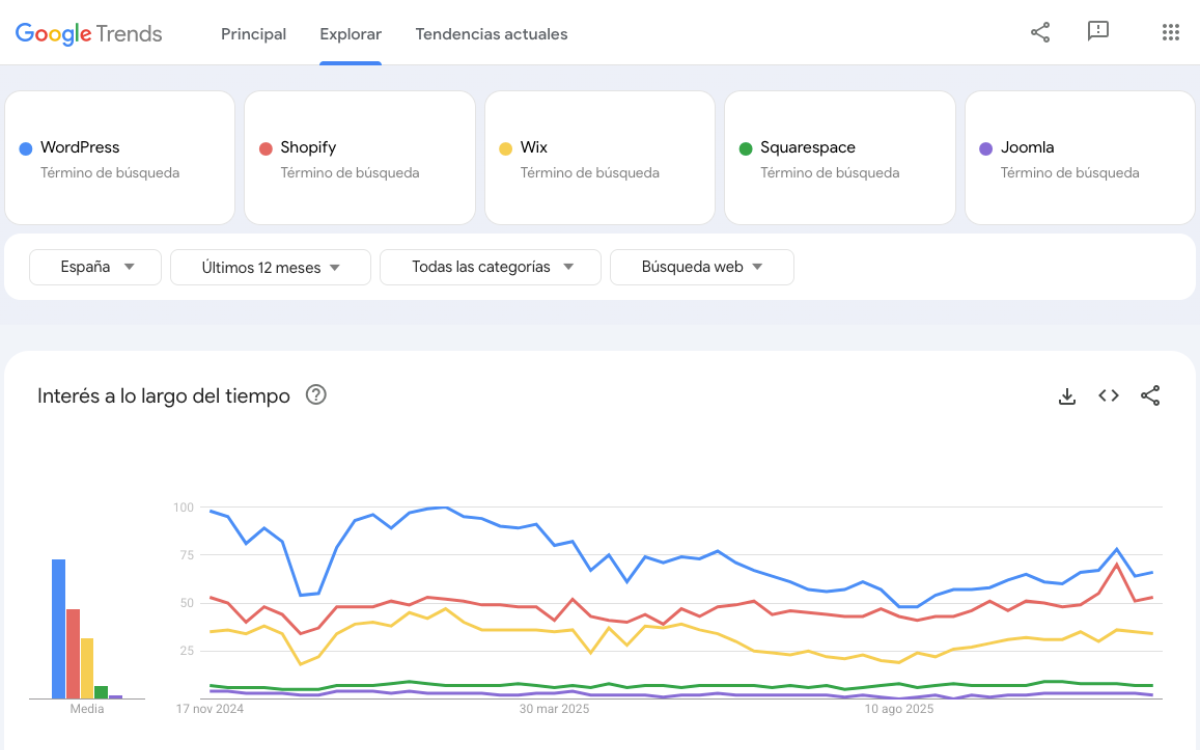Click the green Squarespace average bar

[x=101, y=692]
